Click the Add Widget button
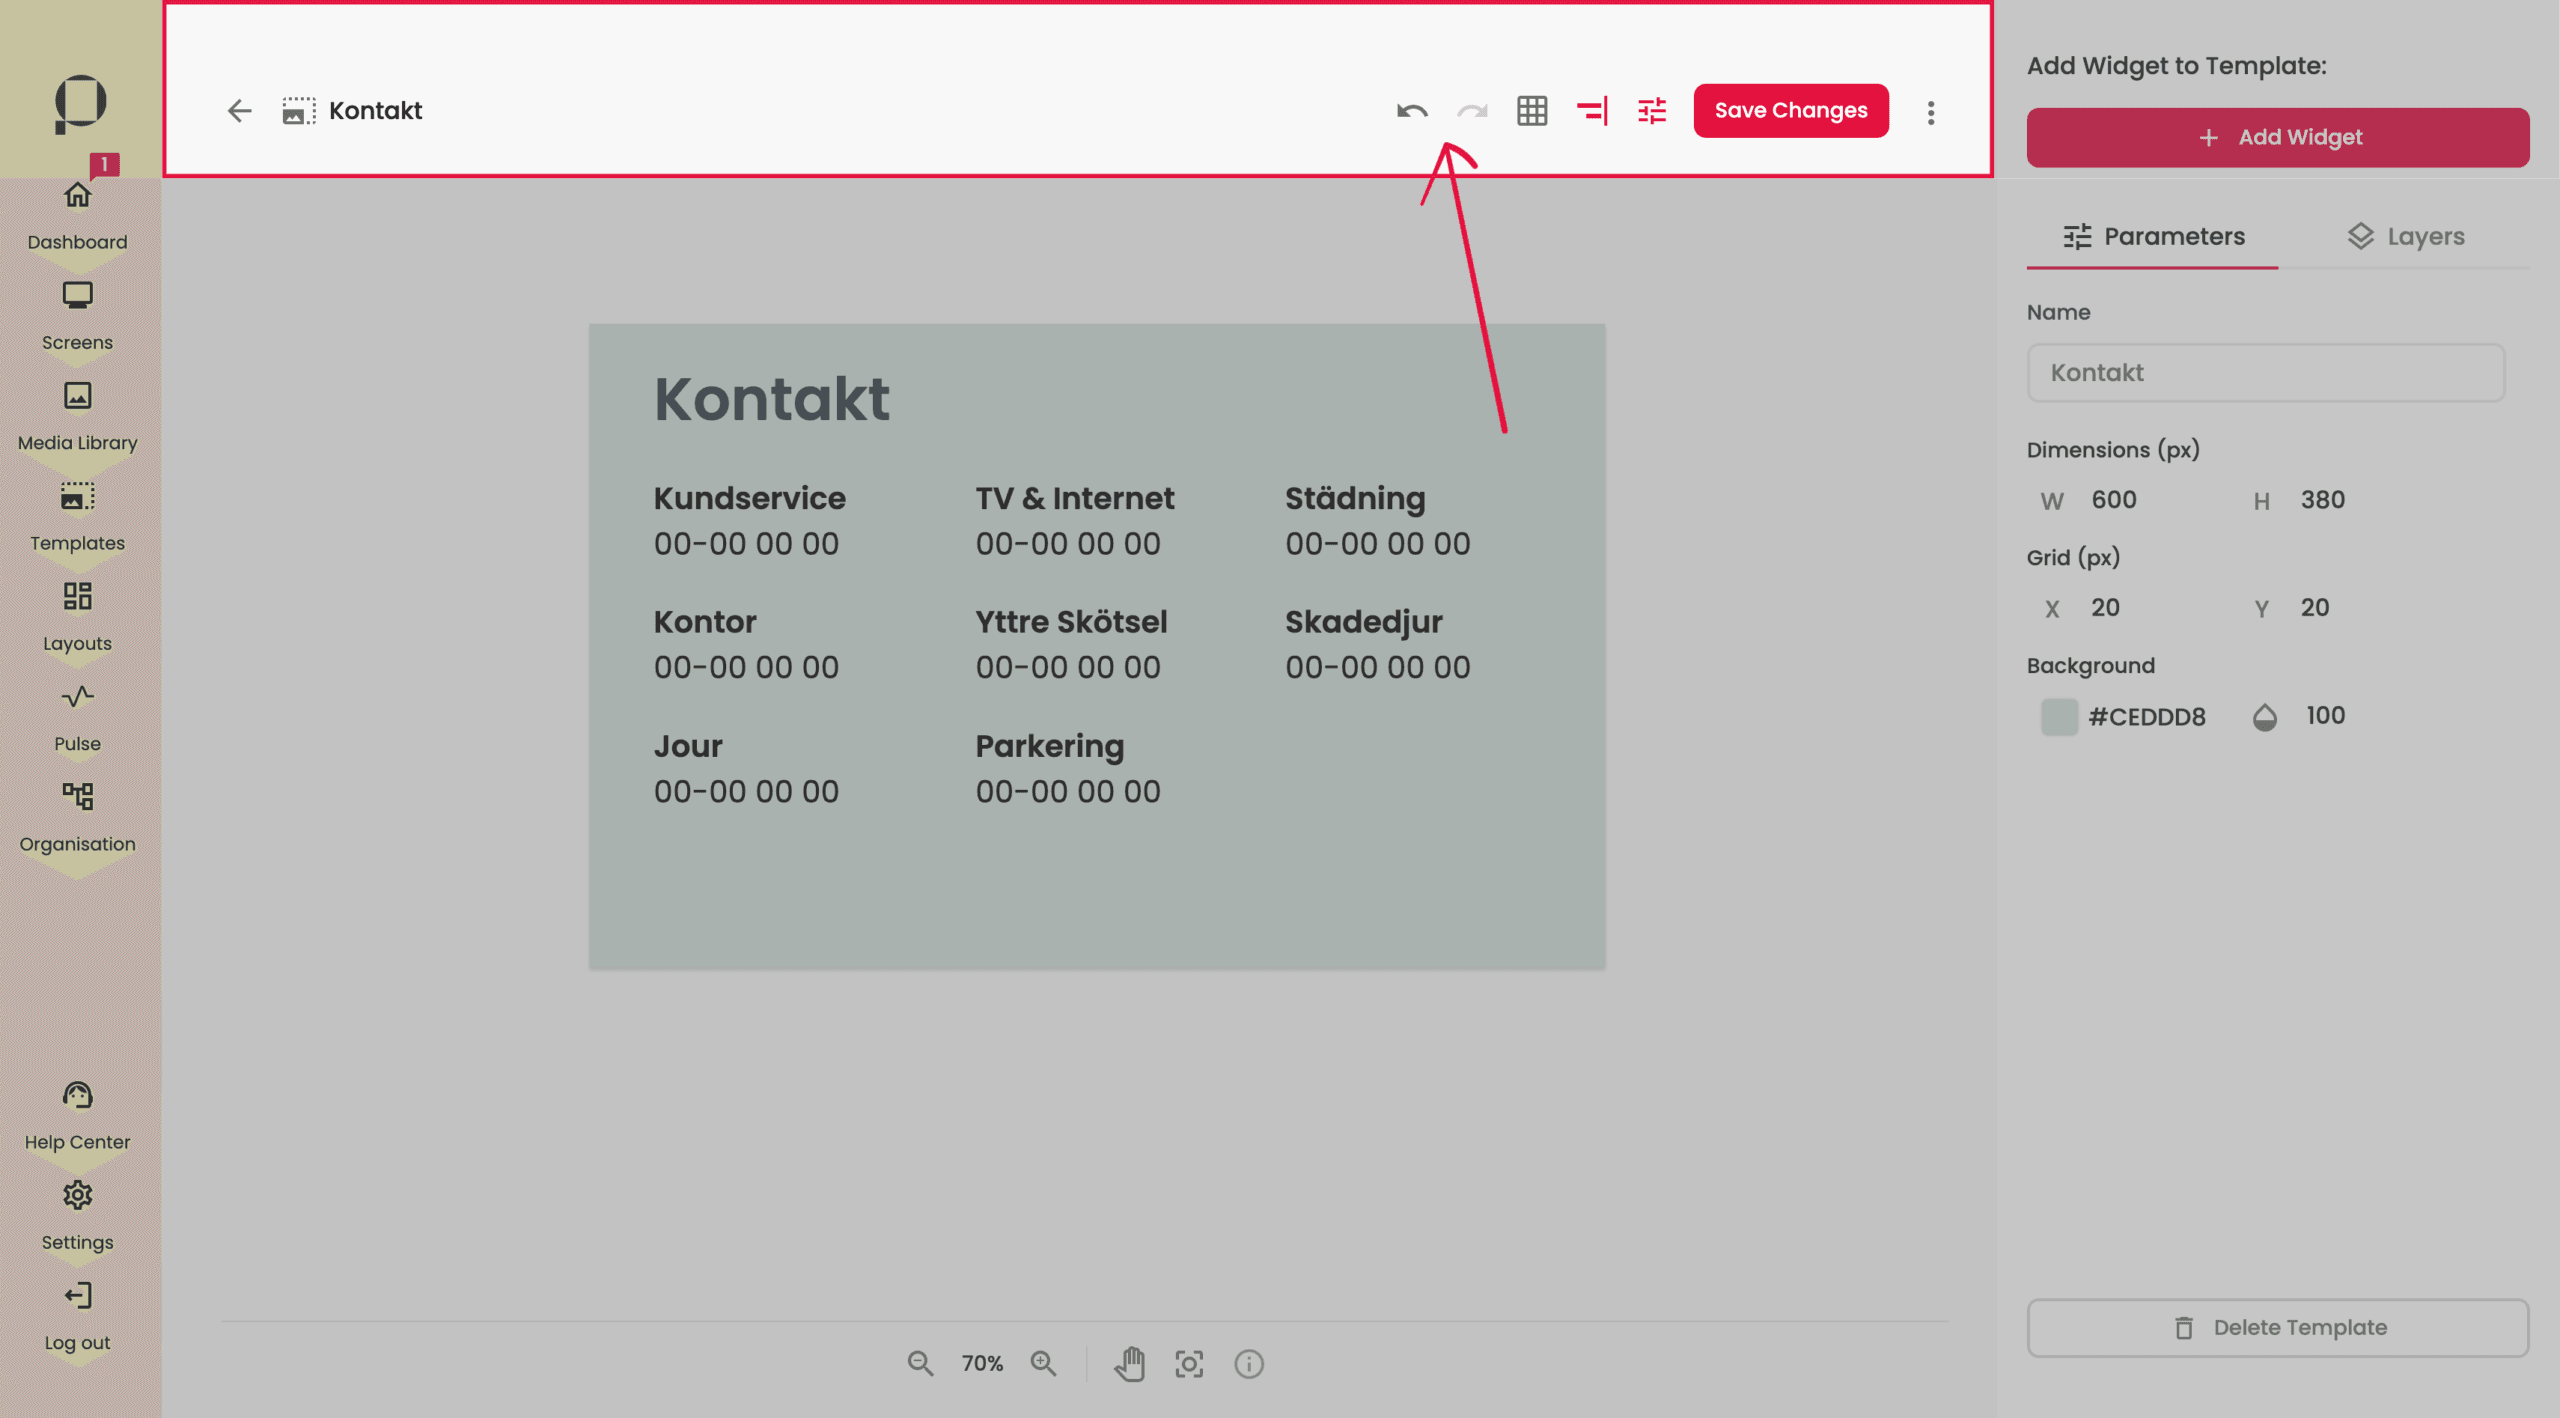This screenshot has height=1418, width=2560. [2278, 137]
